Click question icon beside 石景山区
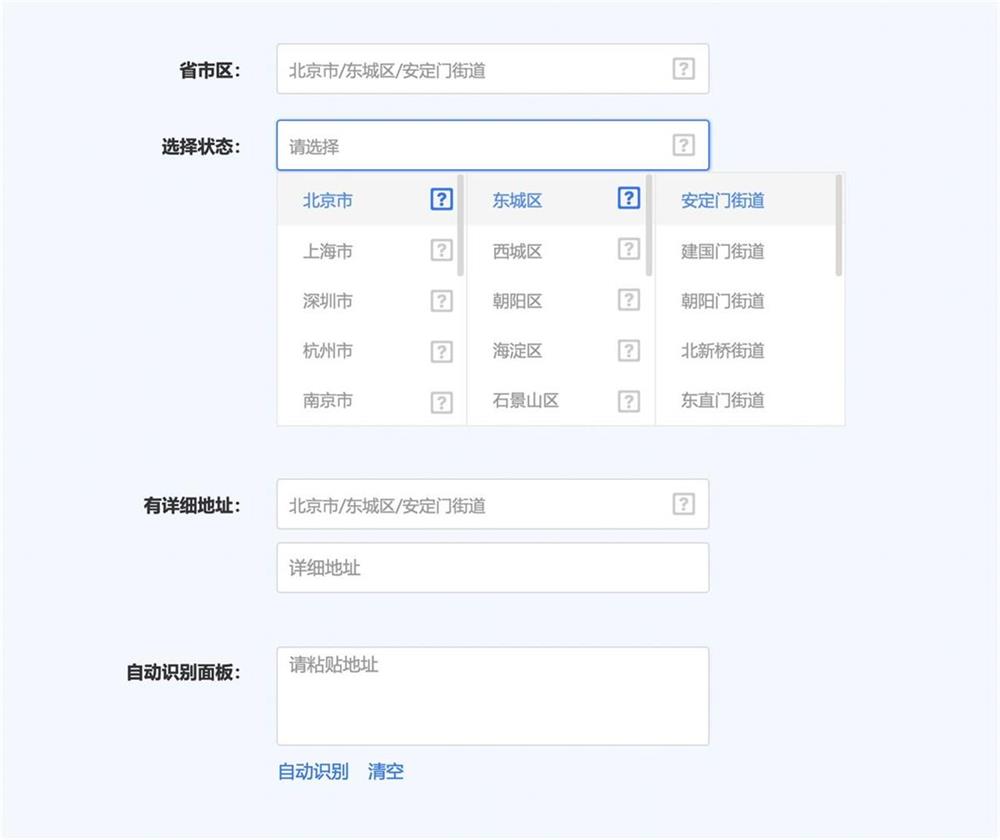Image resolution: width=1000 pixels, height=840 pixels. [628, 401]
